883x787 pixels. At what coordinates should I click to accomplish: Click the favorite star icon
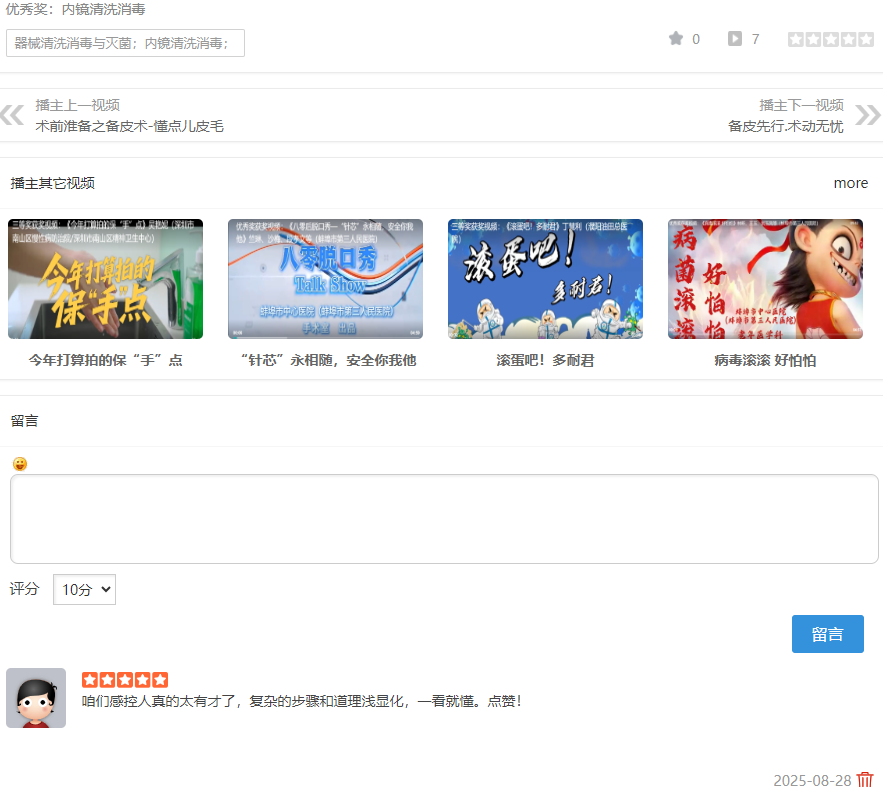(x=676, y=39)
